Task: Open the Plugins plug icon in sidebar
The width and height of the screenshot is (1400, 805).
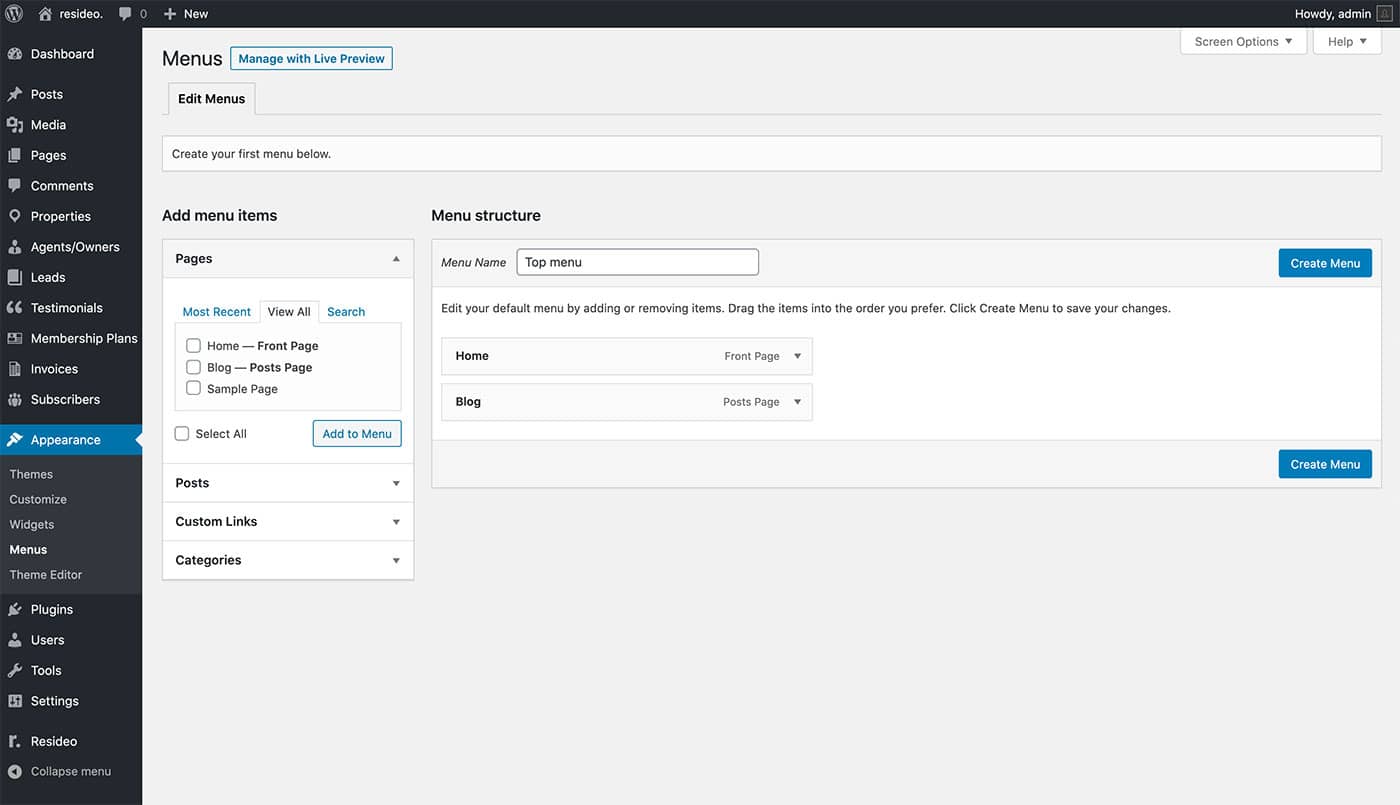Action: [14, 609]
